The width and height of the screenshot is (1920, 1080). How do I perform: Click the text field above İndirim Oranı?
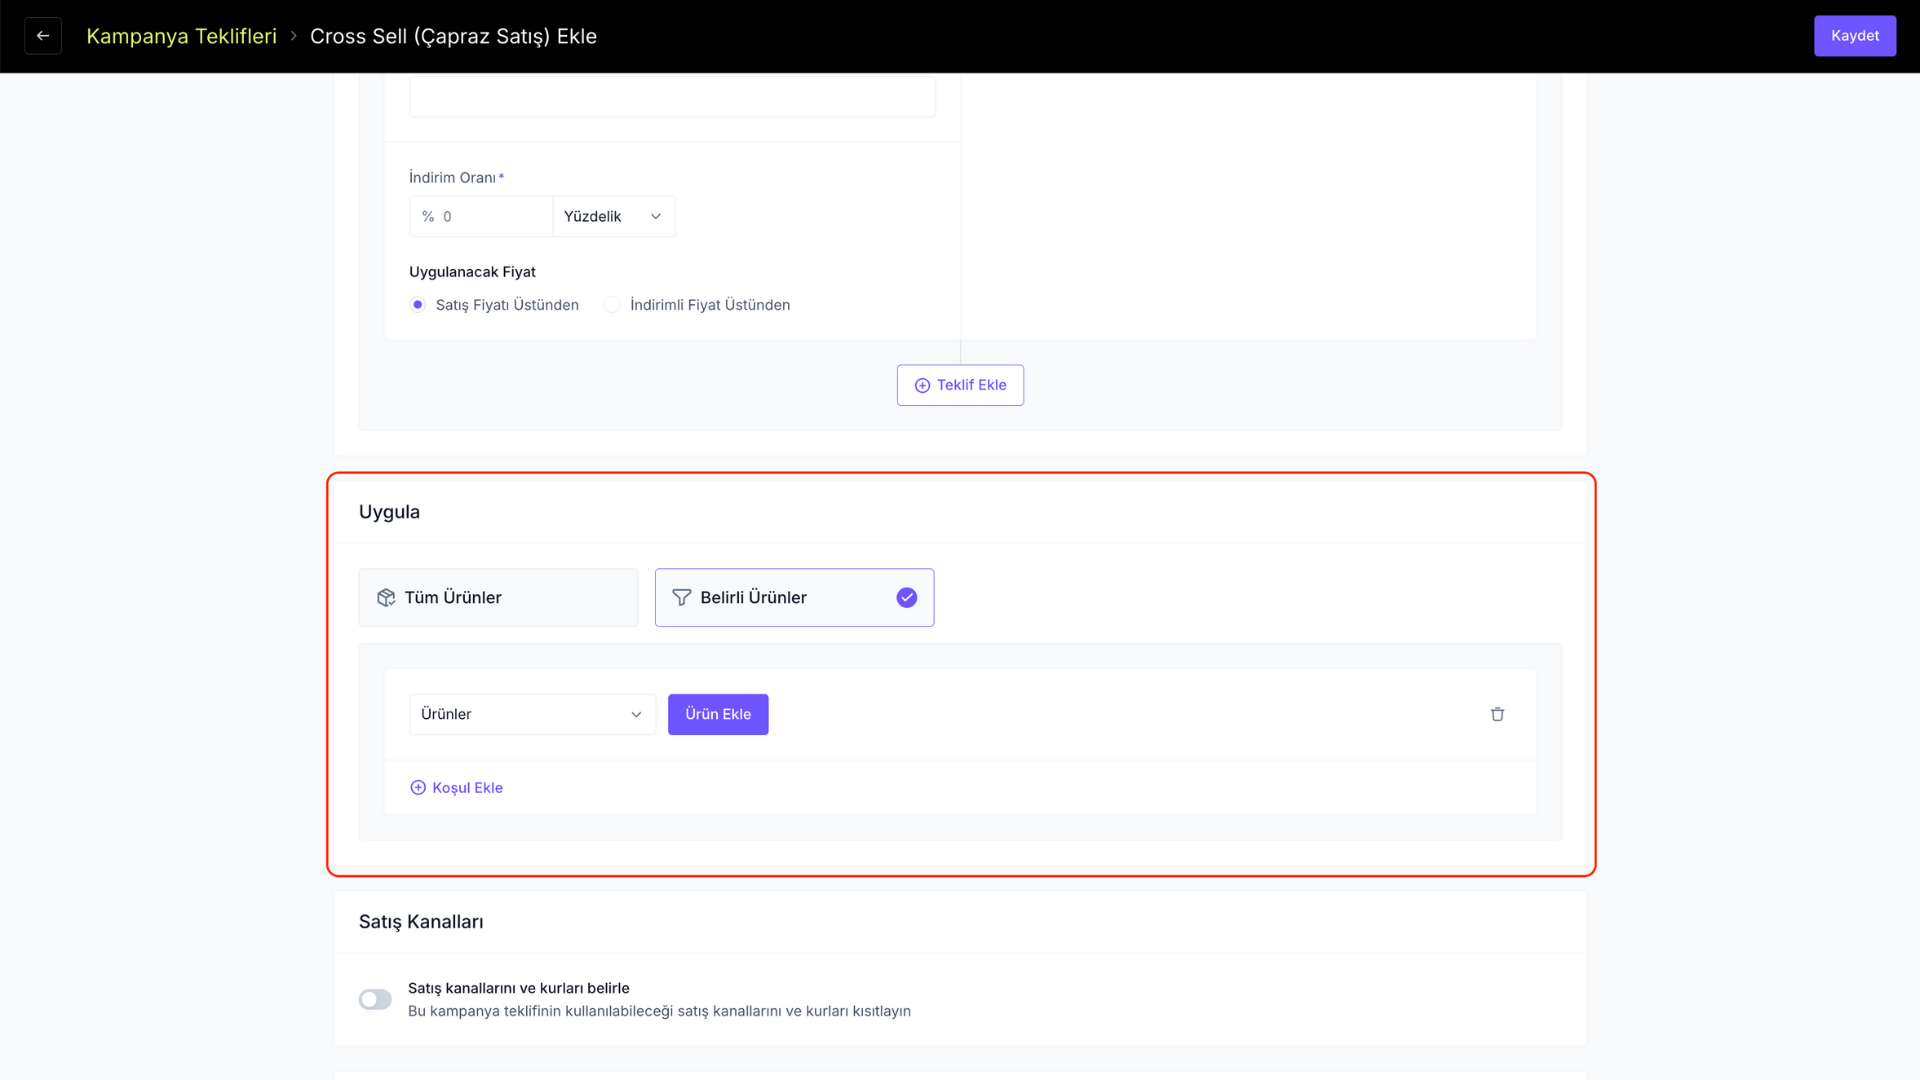coord(672,95)
